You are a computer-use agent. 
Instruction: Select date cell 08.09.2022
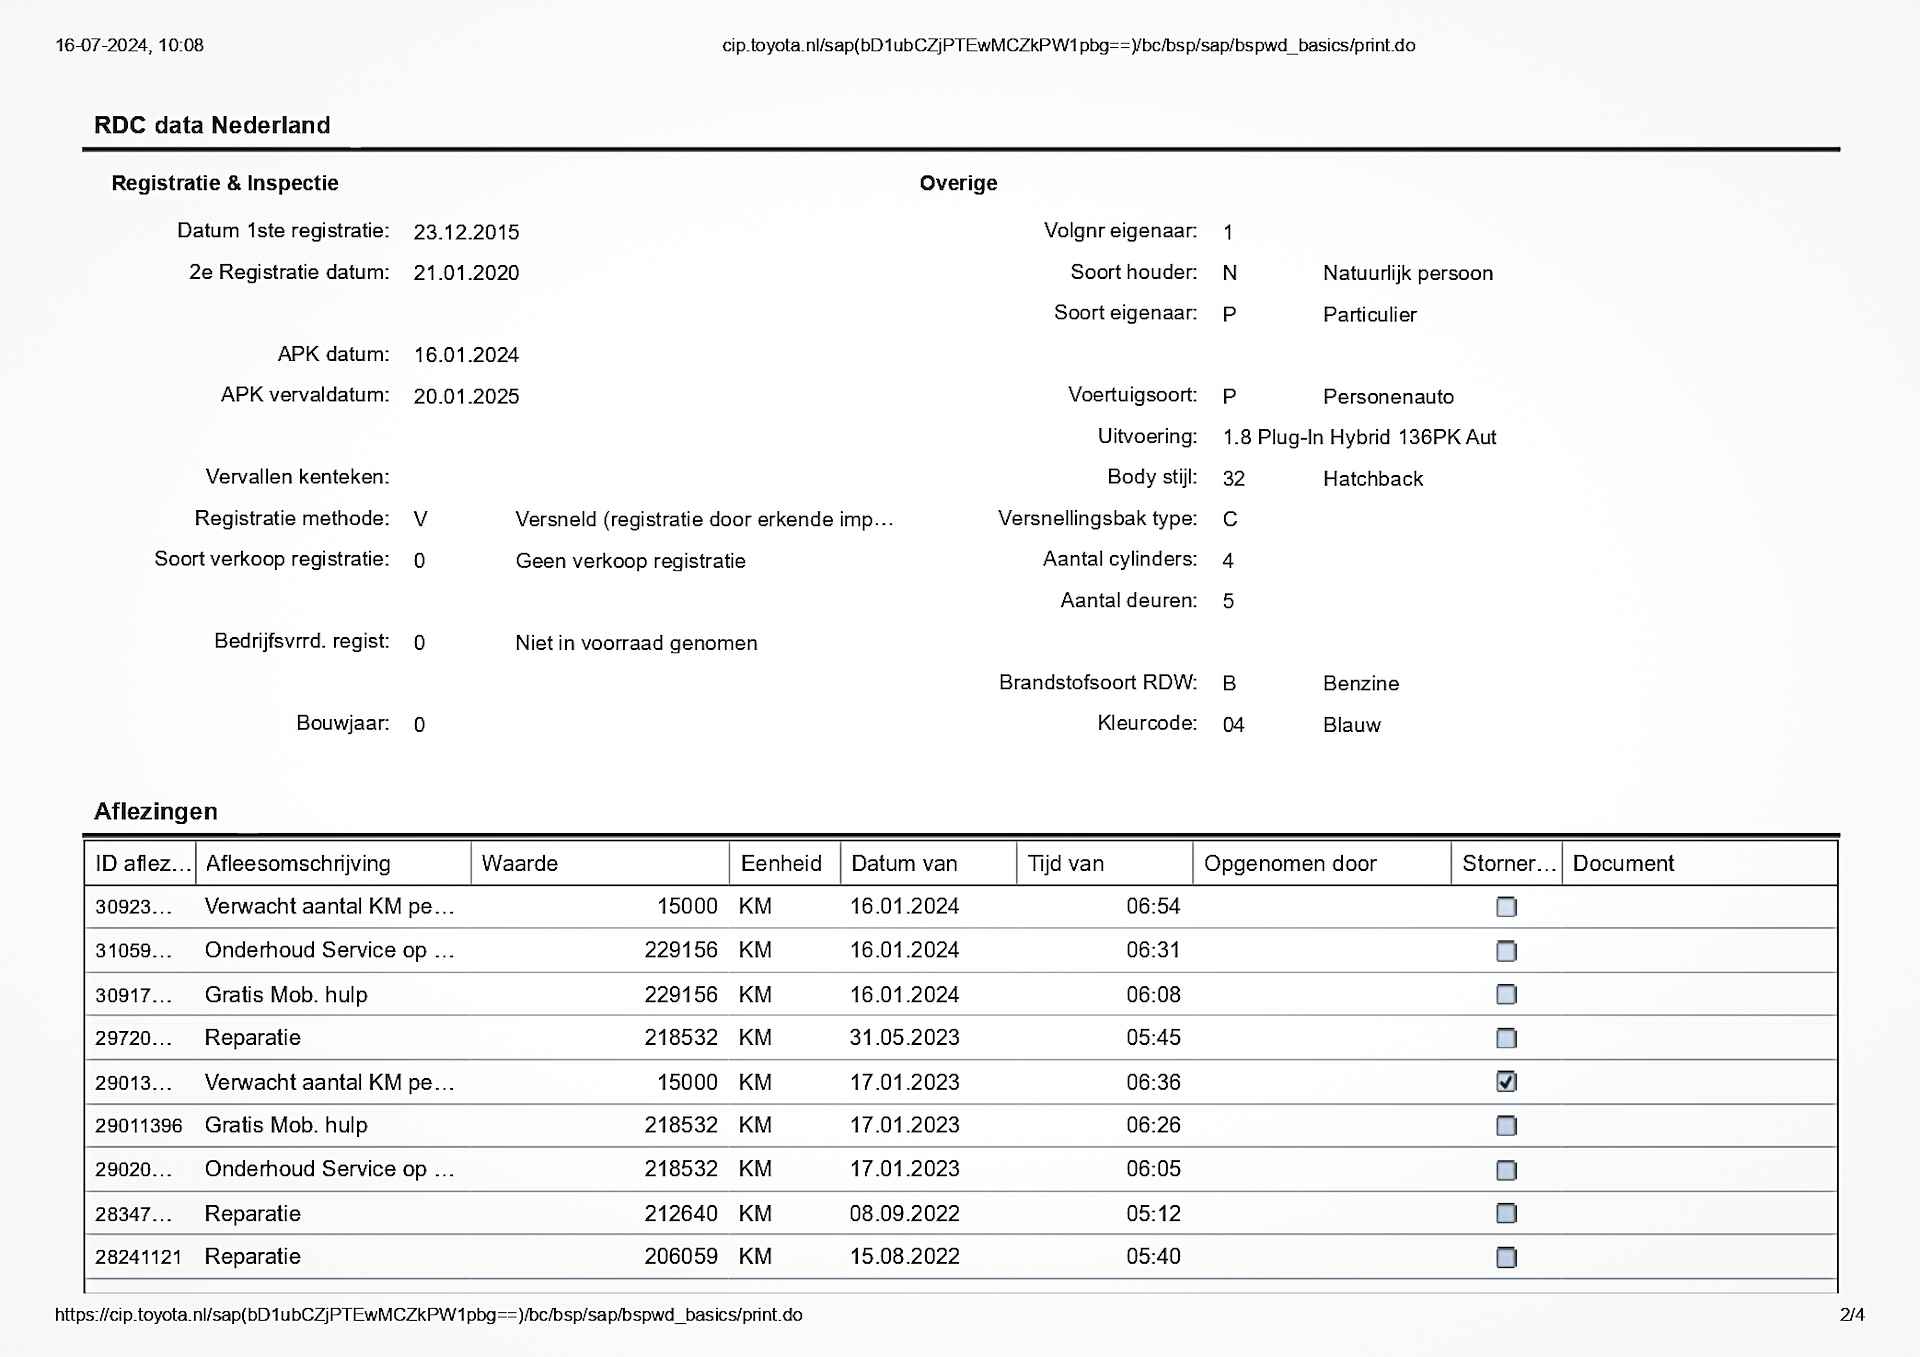coord(904,1214)
